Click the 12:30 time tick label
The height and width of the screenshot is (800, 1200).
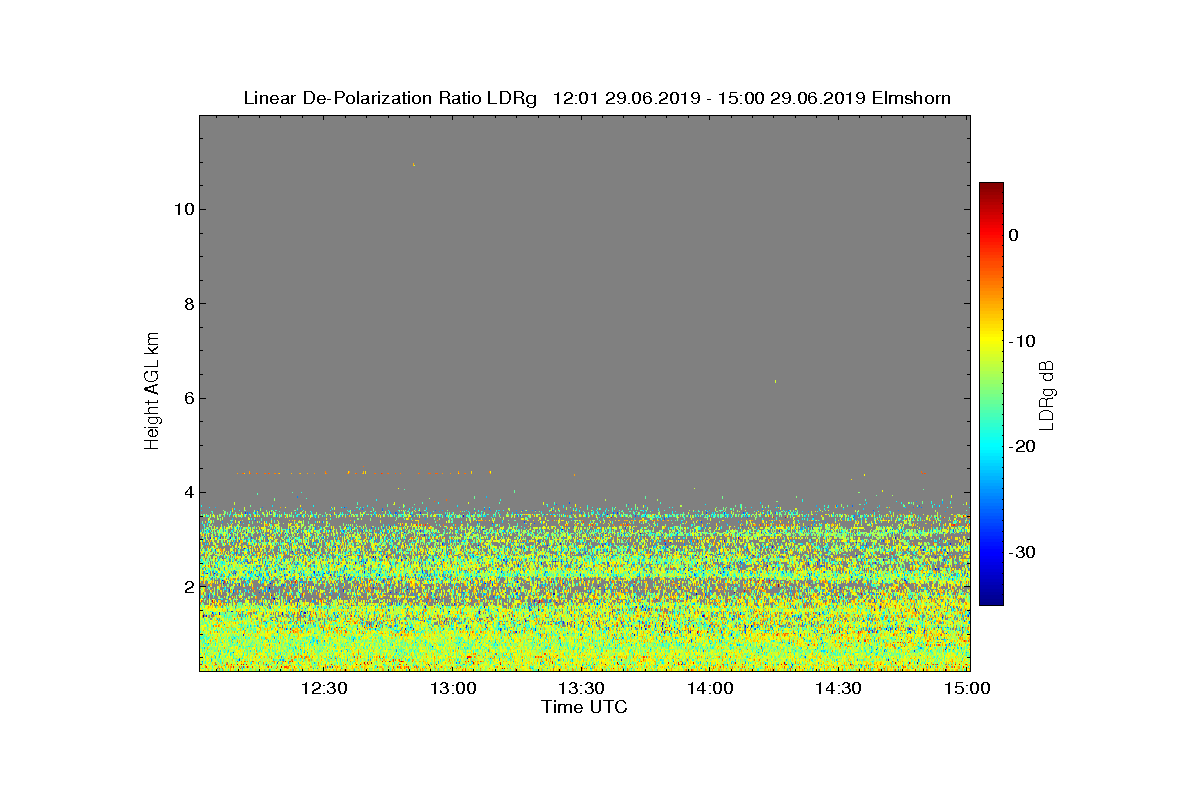coord(324,688)
